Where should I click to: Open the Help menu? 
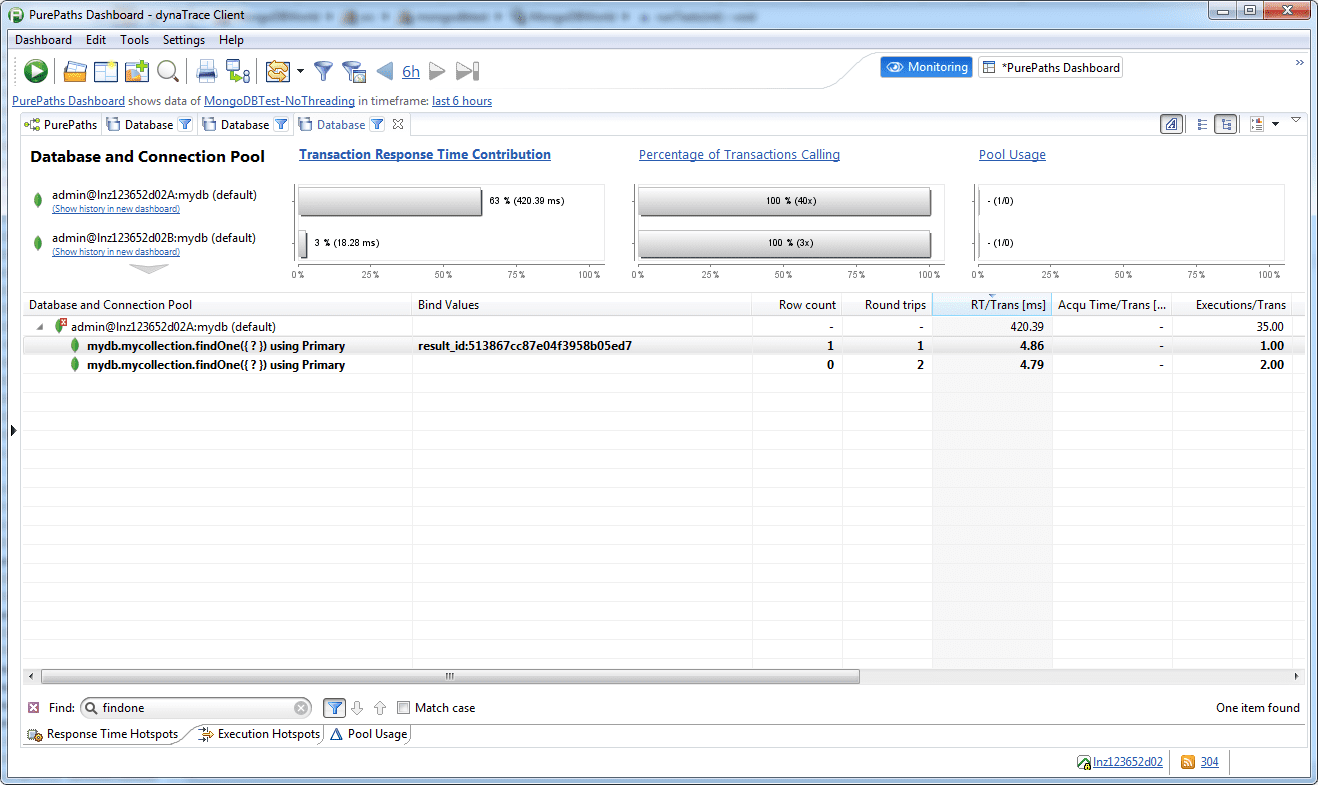231,40
